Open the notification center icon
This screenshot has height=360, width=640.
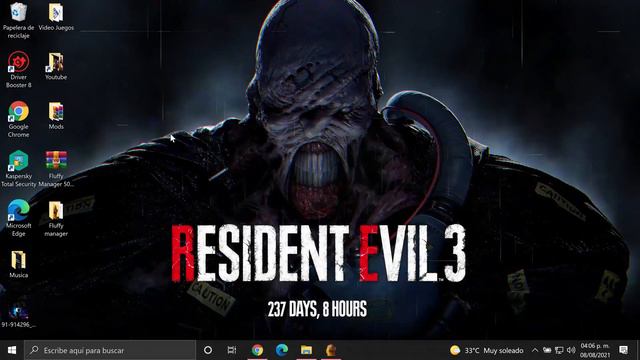(x=623, y=350)
